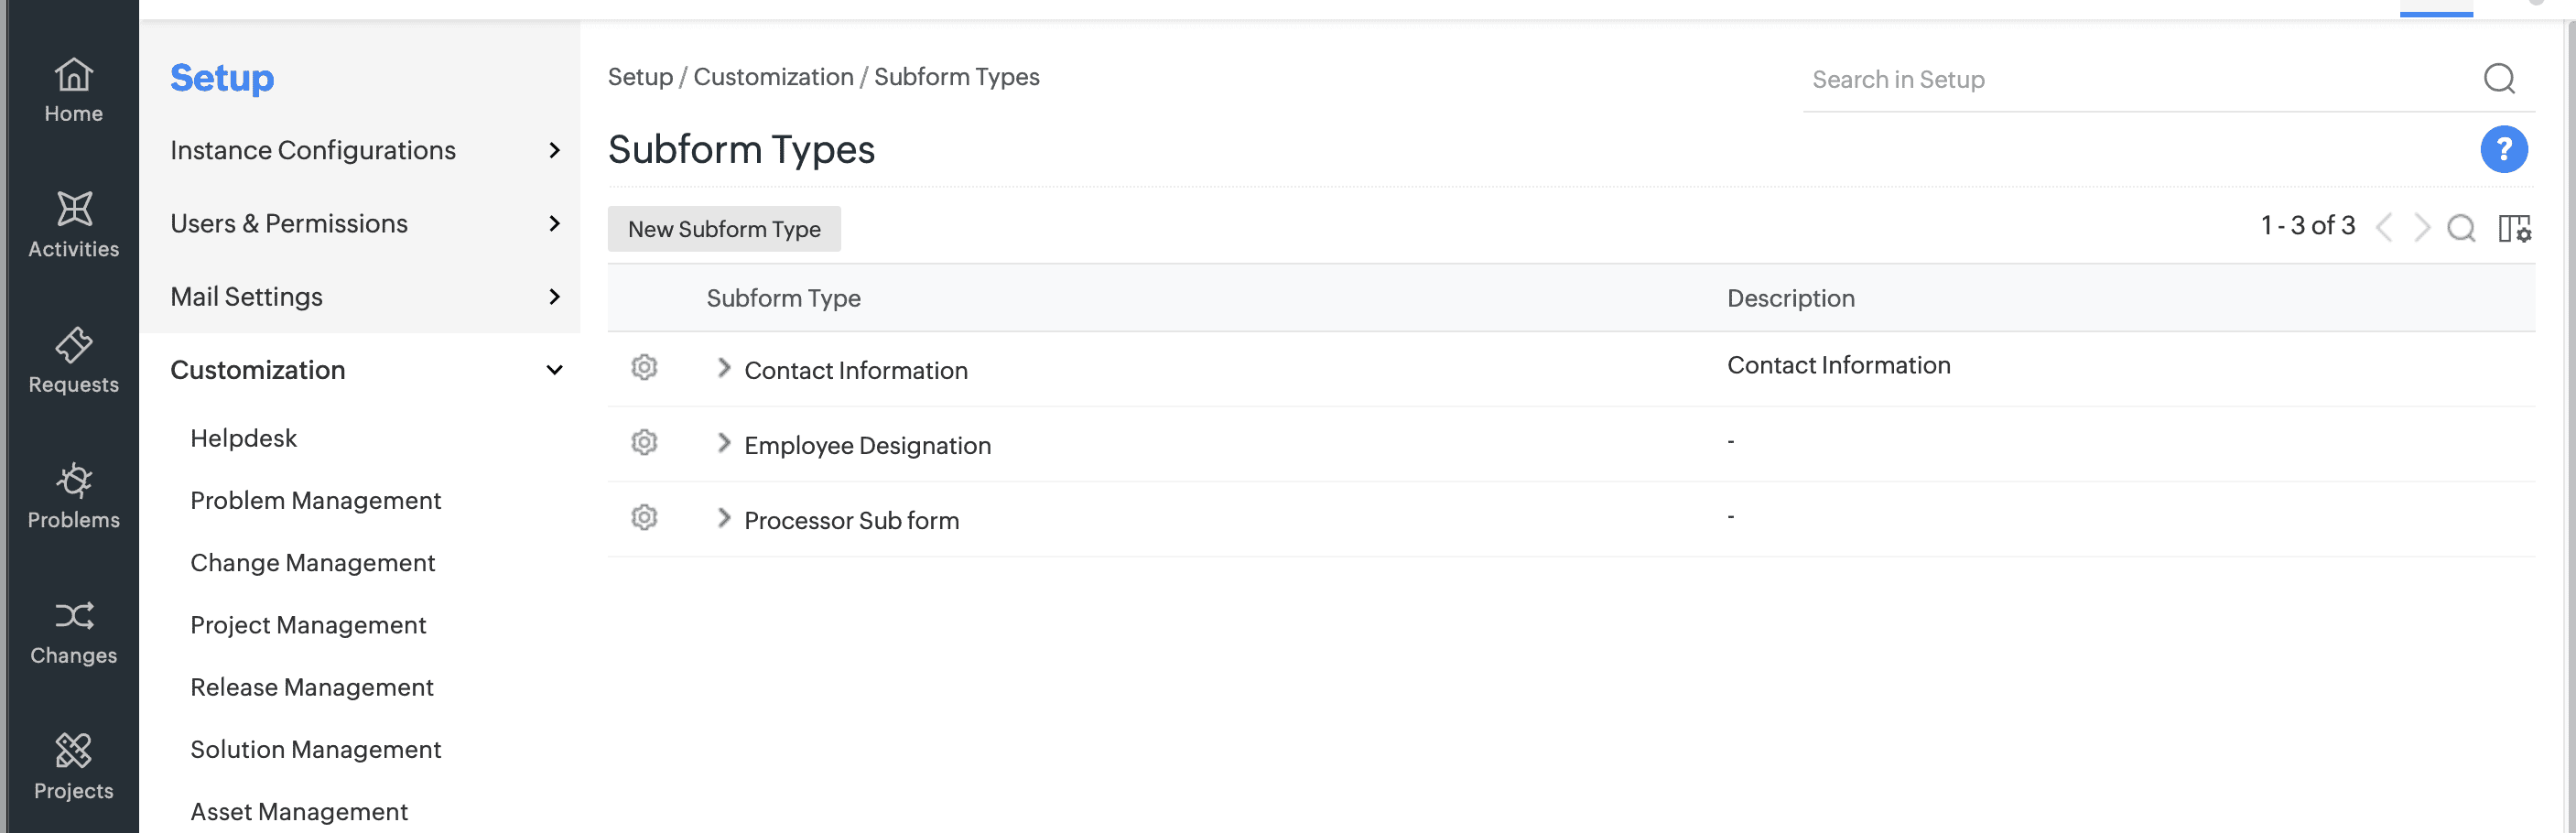
Task: Expand the Processor Sub form row
Action: click(x=724, y=519)
